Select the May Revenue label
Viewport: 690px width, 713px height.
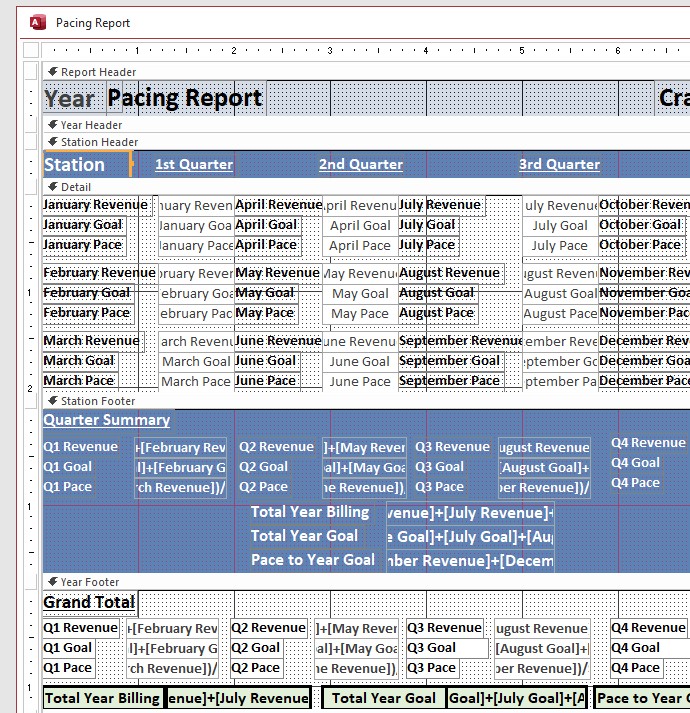pos(278,273)
